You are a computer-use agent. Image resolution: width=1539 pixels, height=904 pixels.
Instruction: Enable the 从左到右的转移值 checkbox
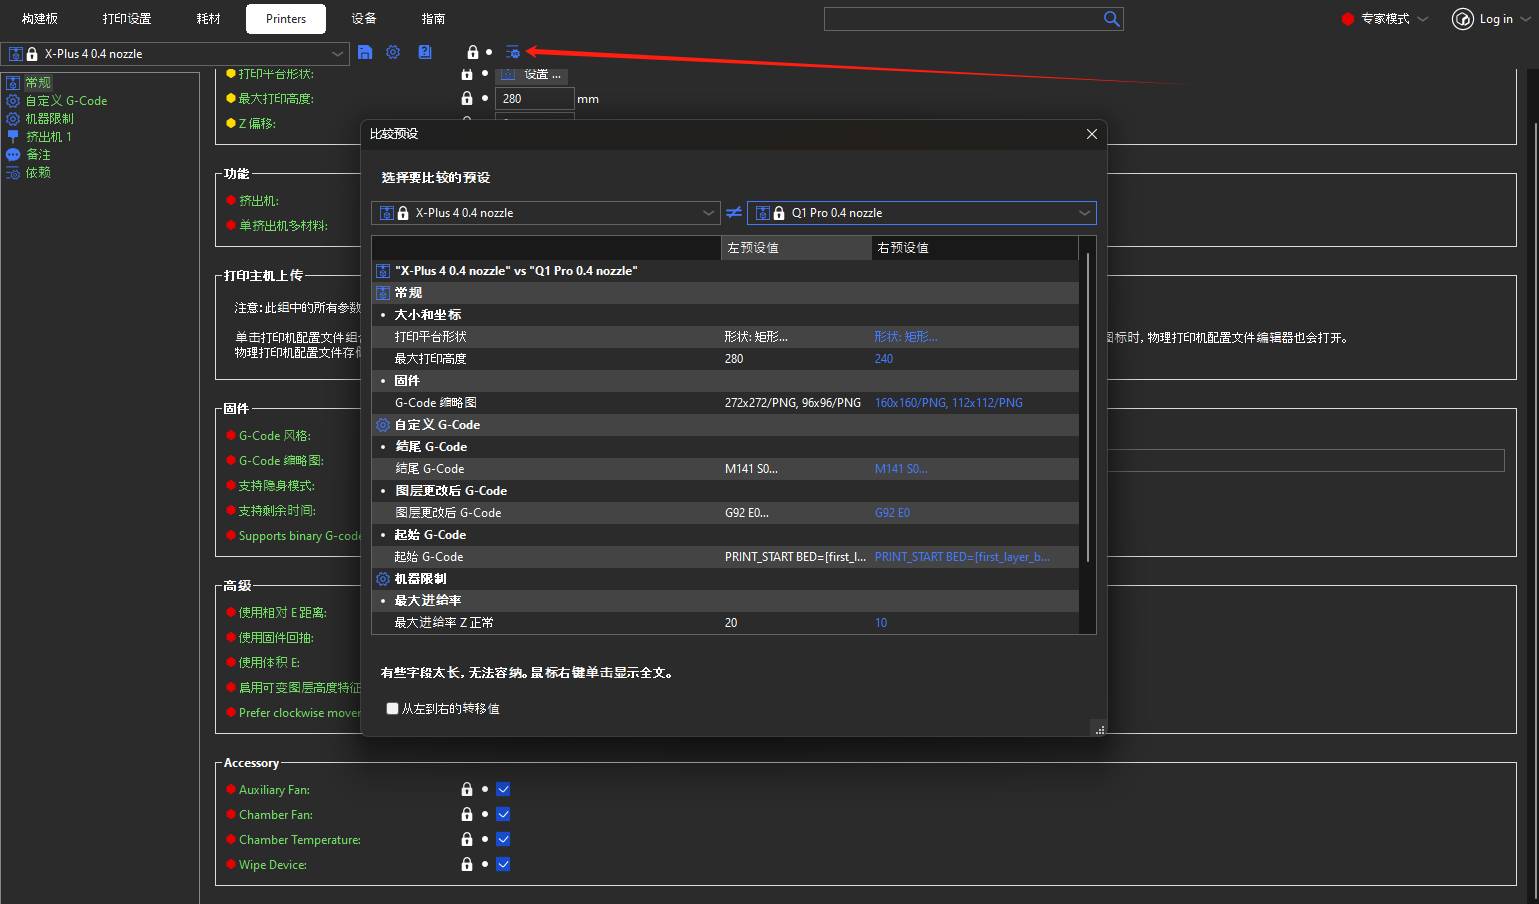[x=392, y=708]
